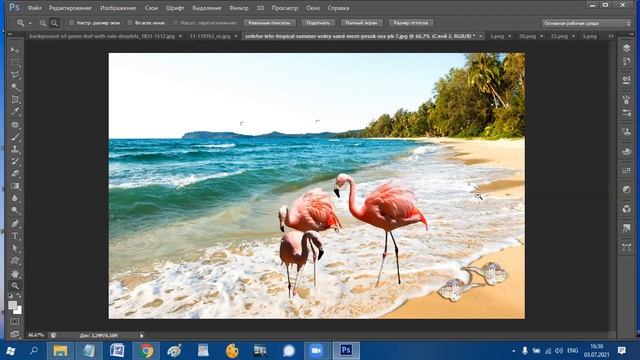This screenshot has height=360, width=640.
Task: Show hidden system tray icons
Action: pyautogui.click(x=513, y=351)
